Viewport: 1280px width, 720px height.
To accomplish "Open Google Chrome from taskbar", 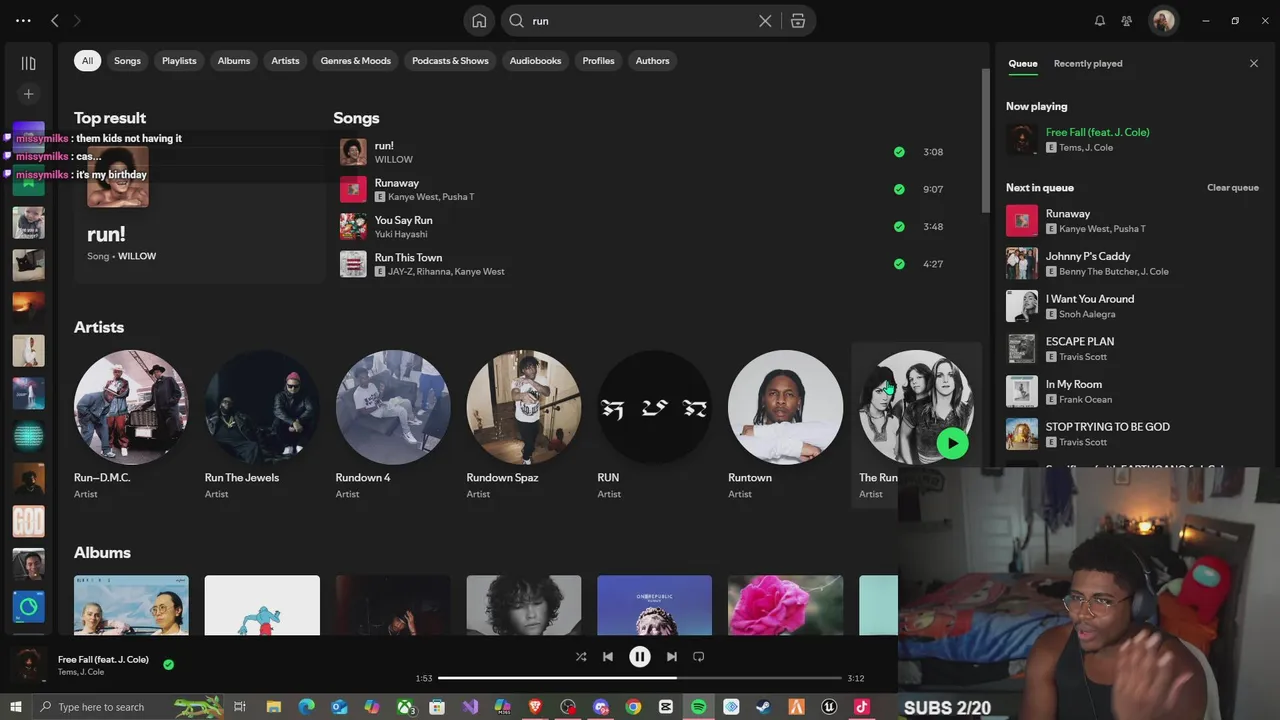I will click(633, 707).
